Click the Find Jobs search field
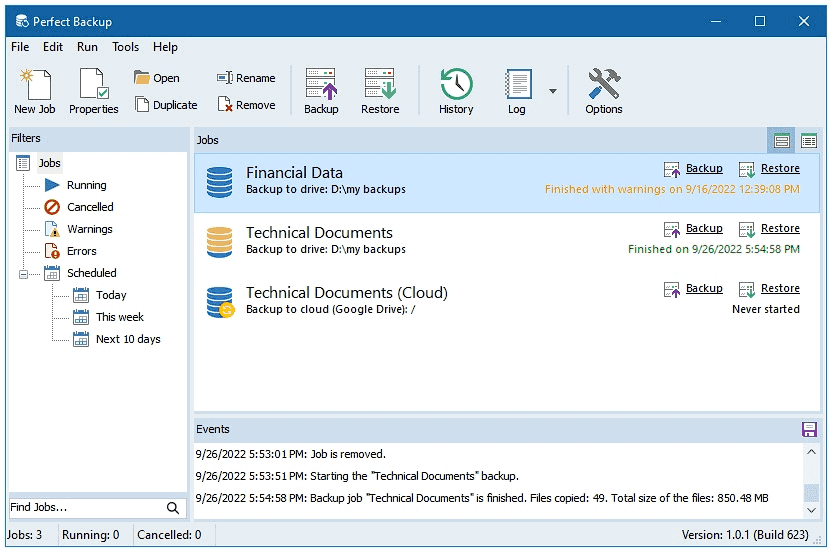Viewport: 829px width, 551px height. (x=87, y=508)
